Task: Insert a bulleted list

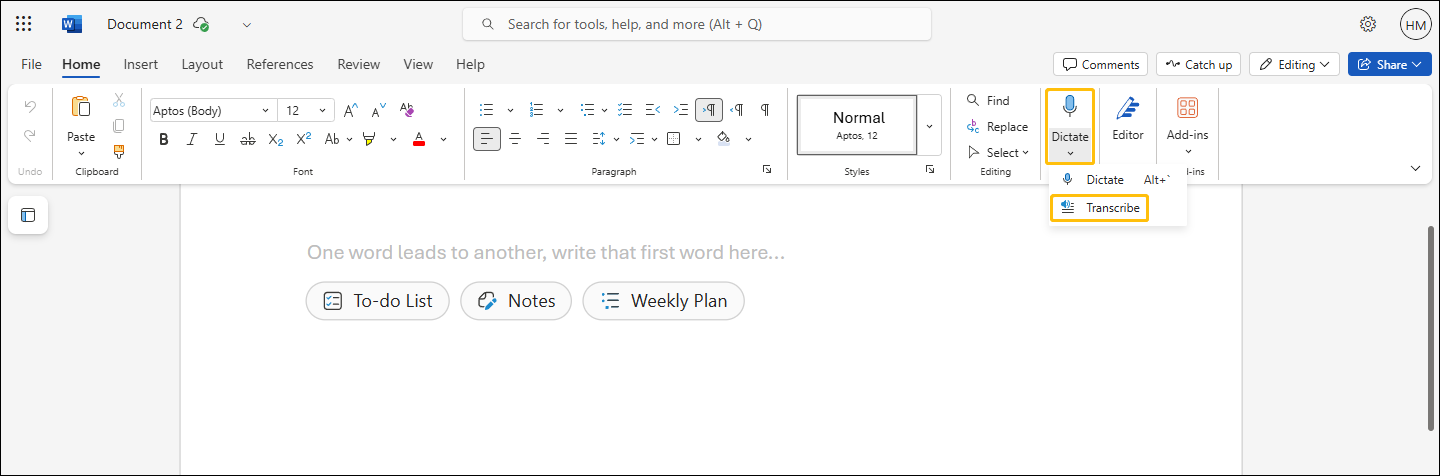Action: 487,110
